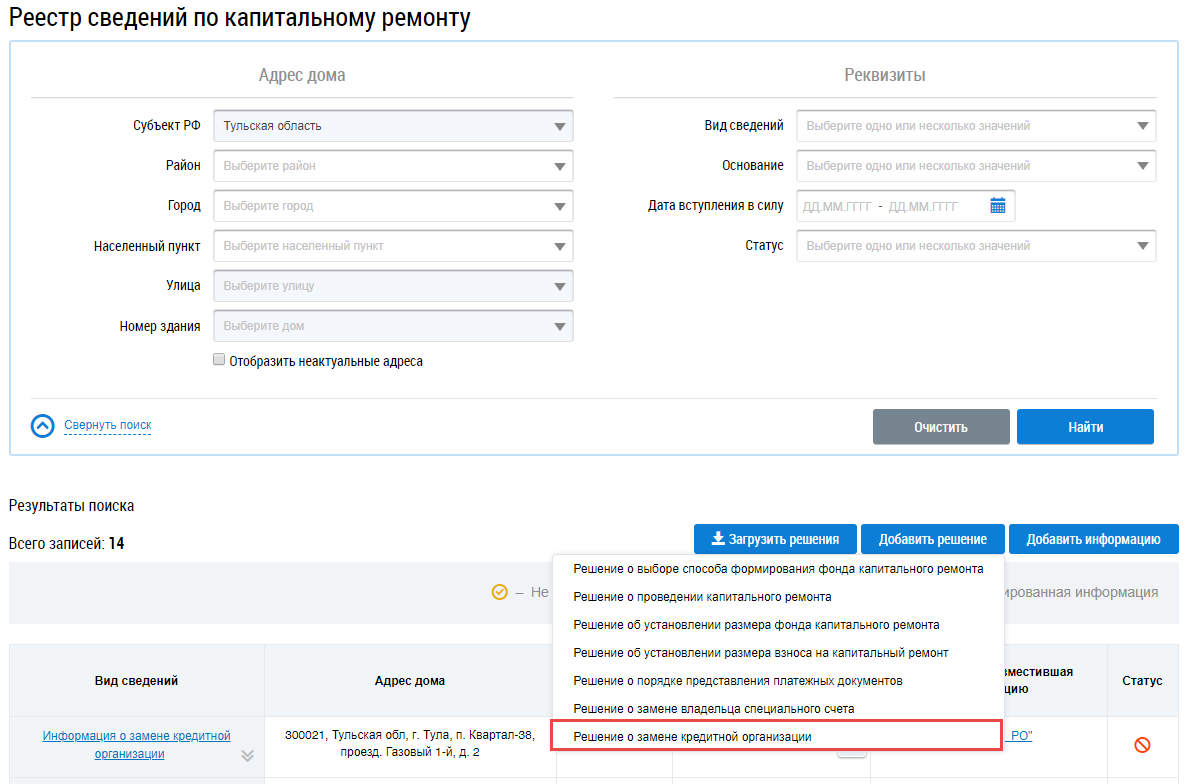Expand the Район dropdown list
Viewport: 1187px width, 784px height.
click(393, 166)
